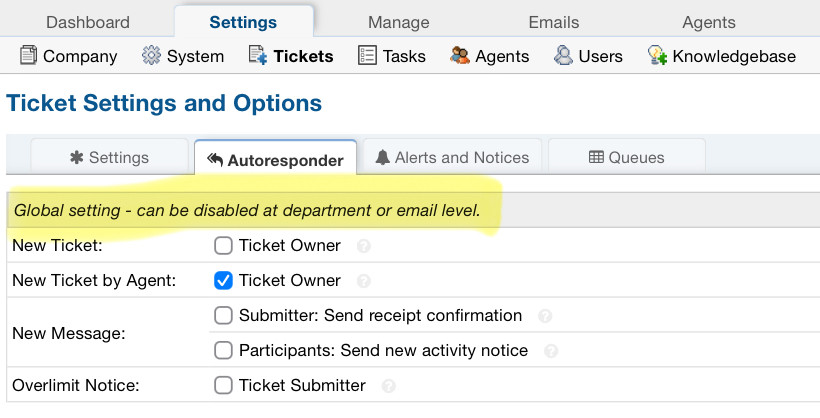Check Submitter send receipt confirmation box
This screenshot has height=418, width=820.
pyautogui.click(x=223, y=315)
